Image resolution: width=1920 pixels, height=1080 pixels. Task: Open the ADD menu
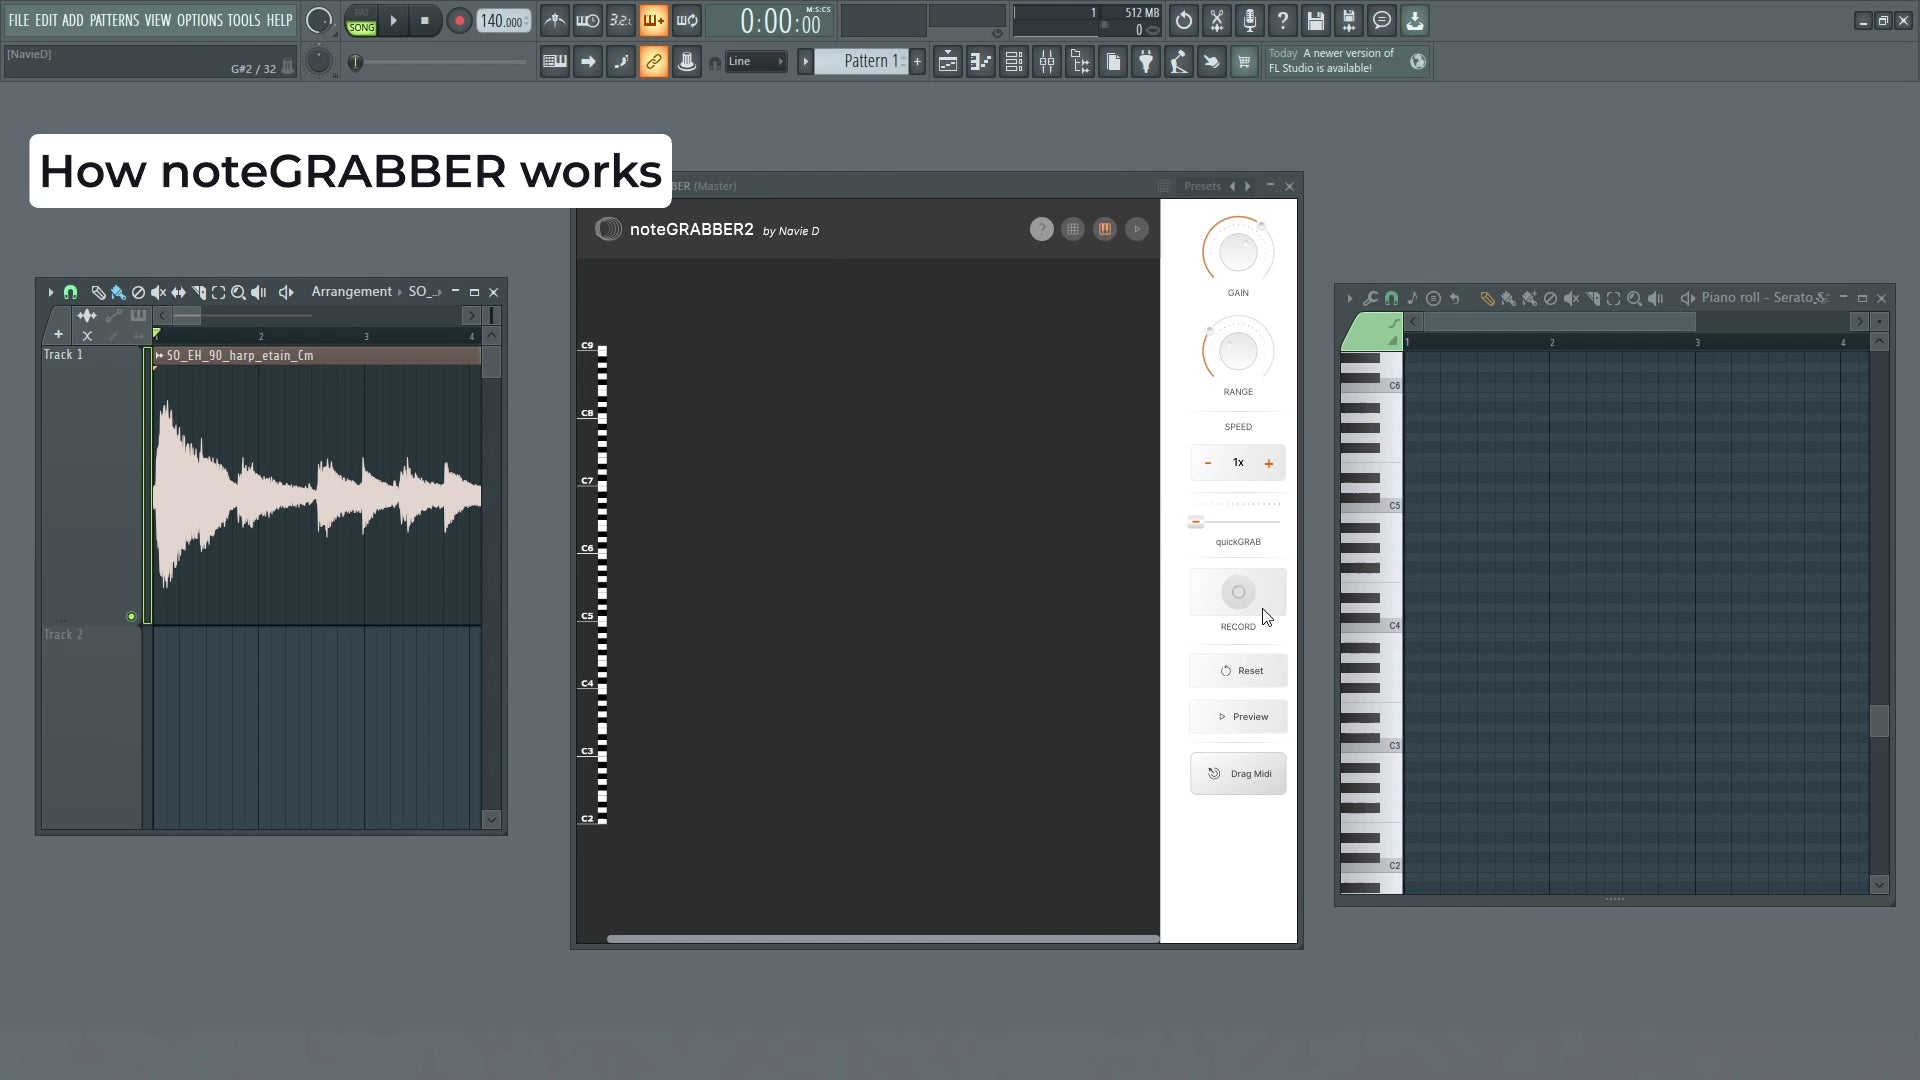pyautogui.click(x=73, y=20)
